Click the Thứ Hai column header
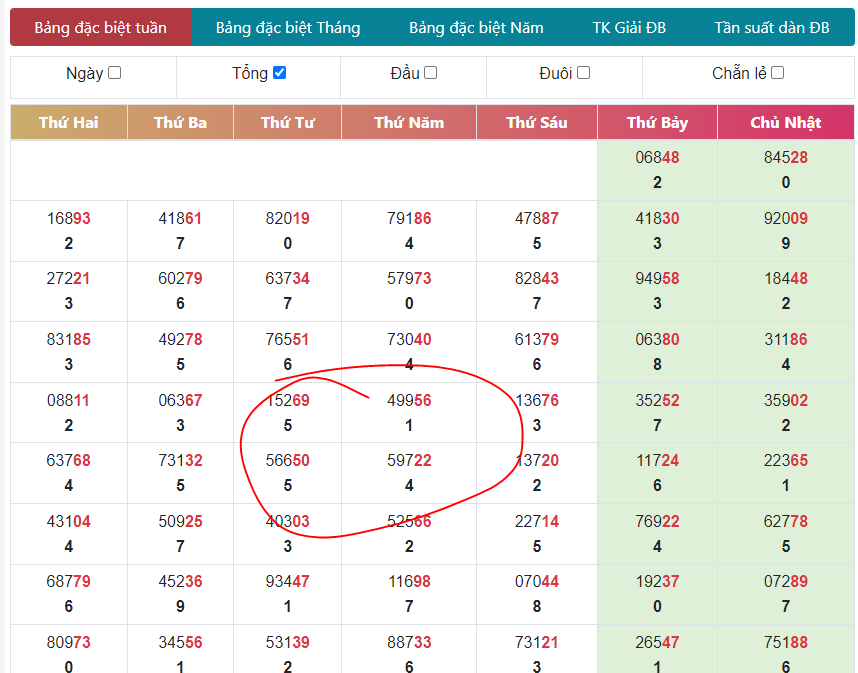Screen dimensions: 858x673 click(69, 123)
